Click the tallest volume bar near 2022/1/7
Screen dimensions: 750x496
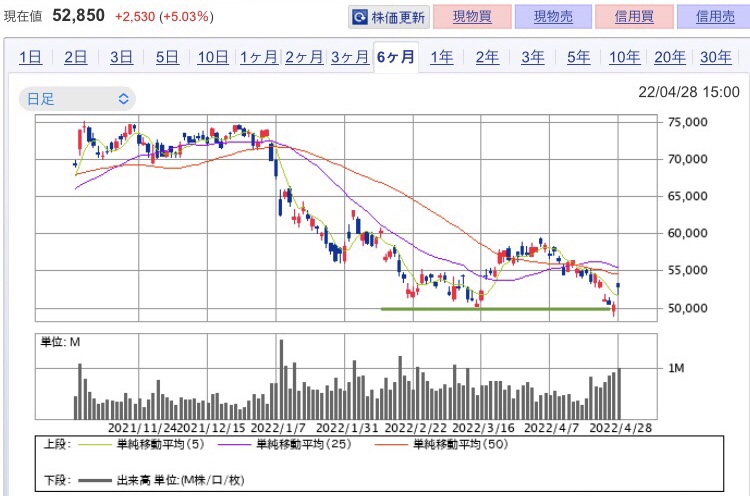[x=281, y=379]
